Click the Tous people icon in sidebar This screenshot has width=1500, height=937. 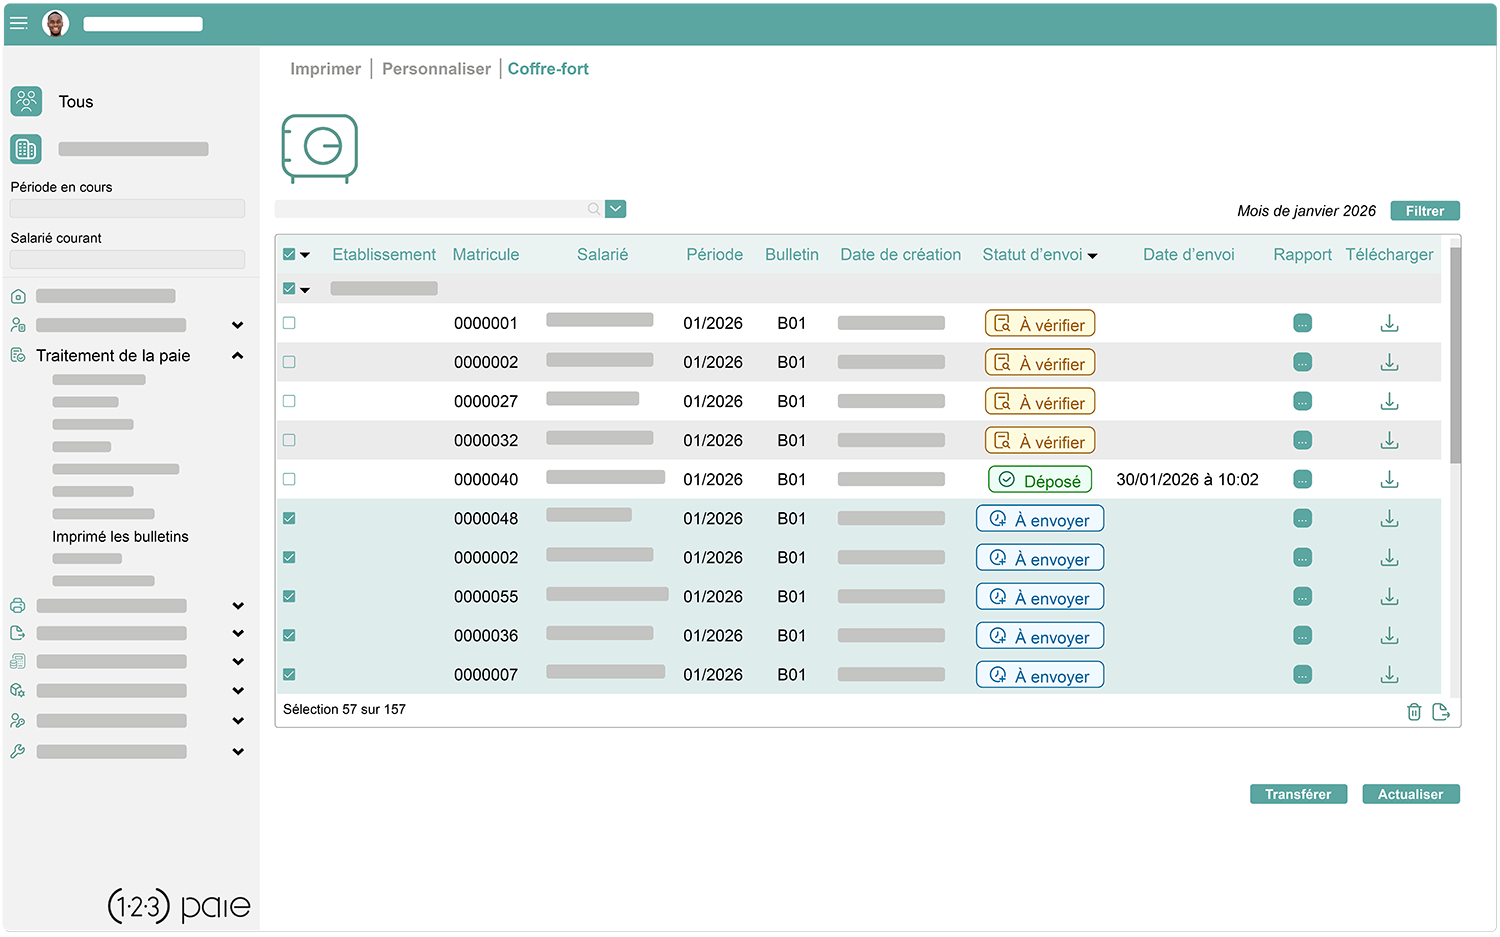[27, 100]
